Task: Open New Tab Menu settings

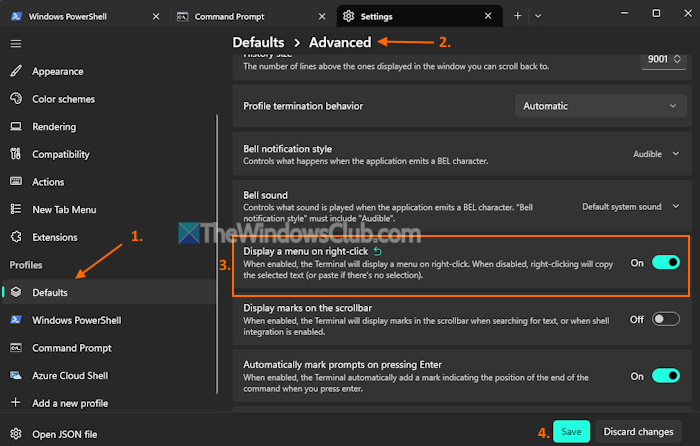Action: point(109,209)
